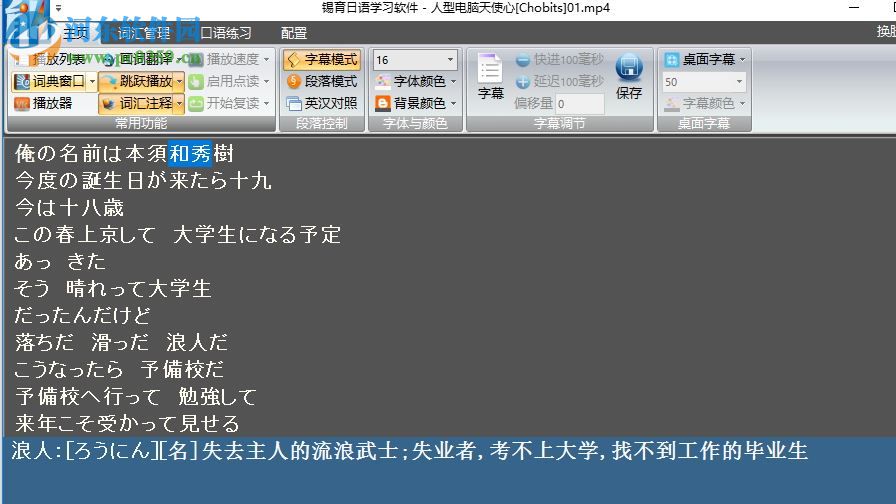
Task: Select subtitle line 来年こそ受かって見せる
Action: (127, 423)
